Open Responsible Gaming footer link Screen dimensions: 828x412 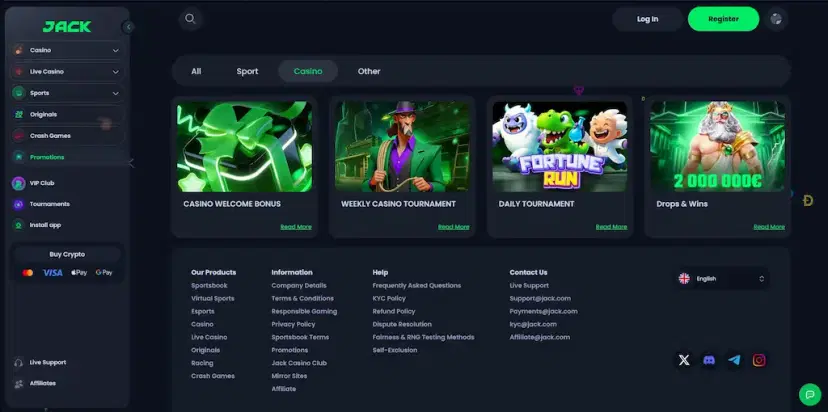pyautogui.click(x=304, y=312)
